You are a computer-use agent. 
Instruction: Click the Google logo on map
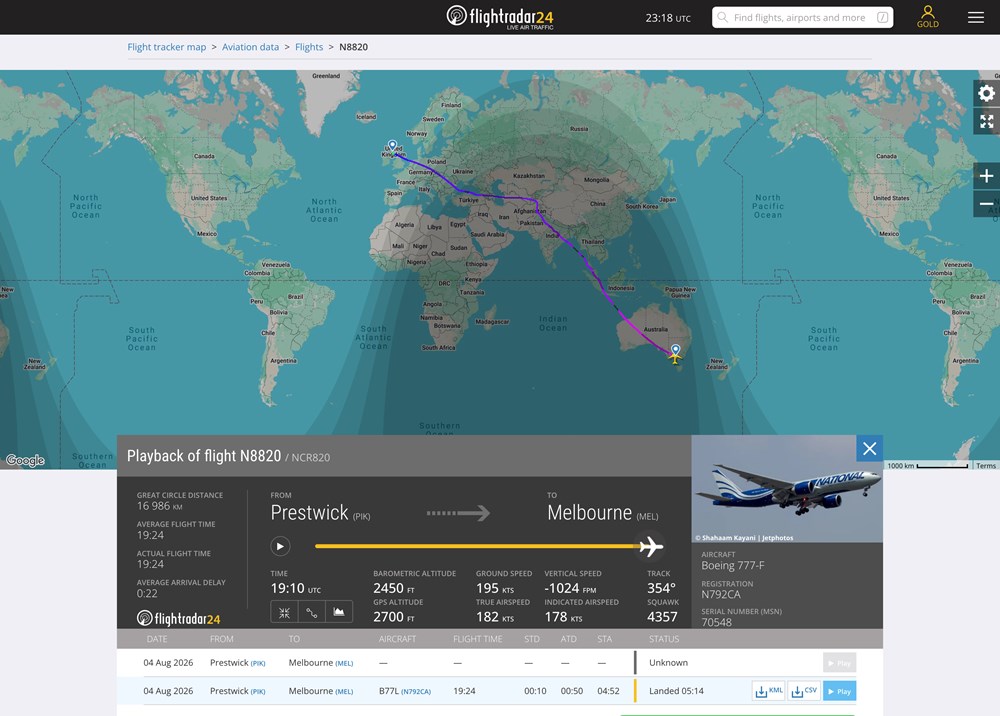(26, 460)
